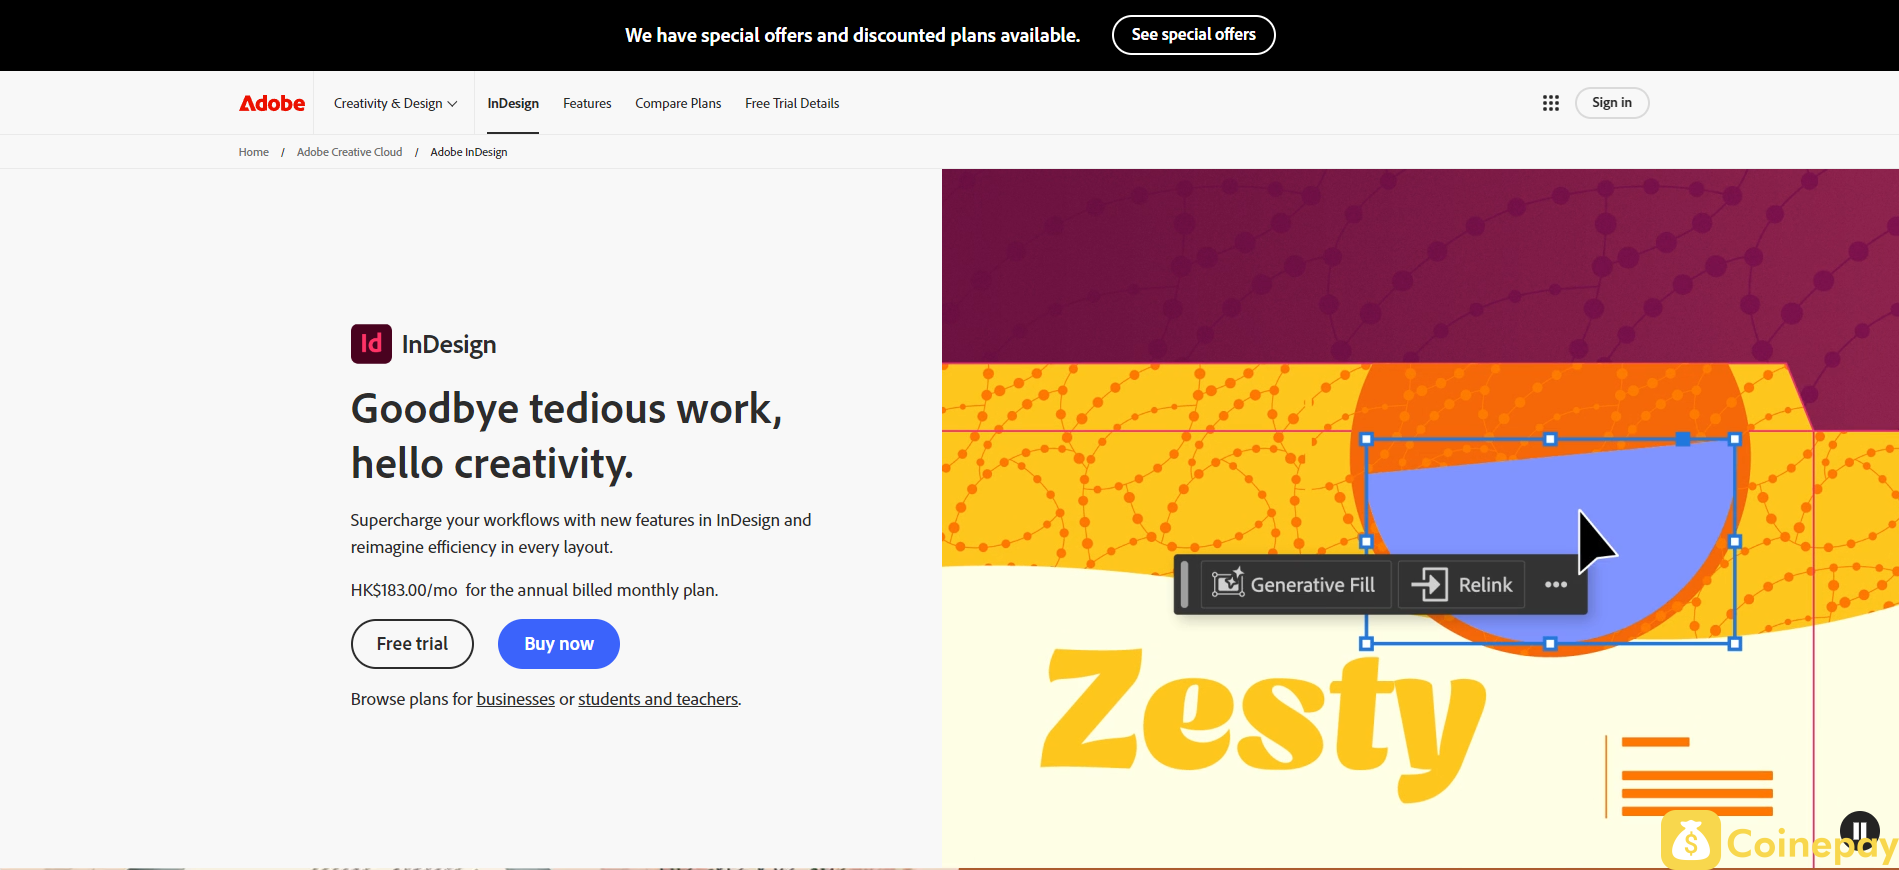Image resolution: width=1899 pixels, height=870 pixels.
Task: Open the Features menu item
Action: [x=587, y=103]
